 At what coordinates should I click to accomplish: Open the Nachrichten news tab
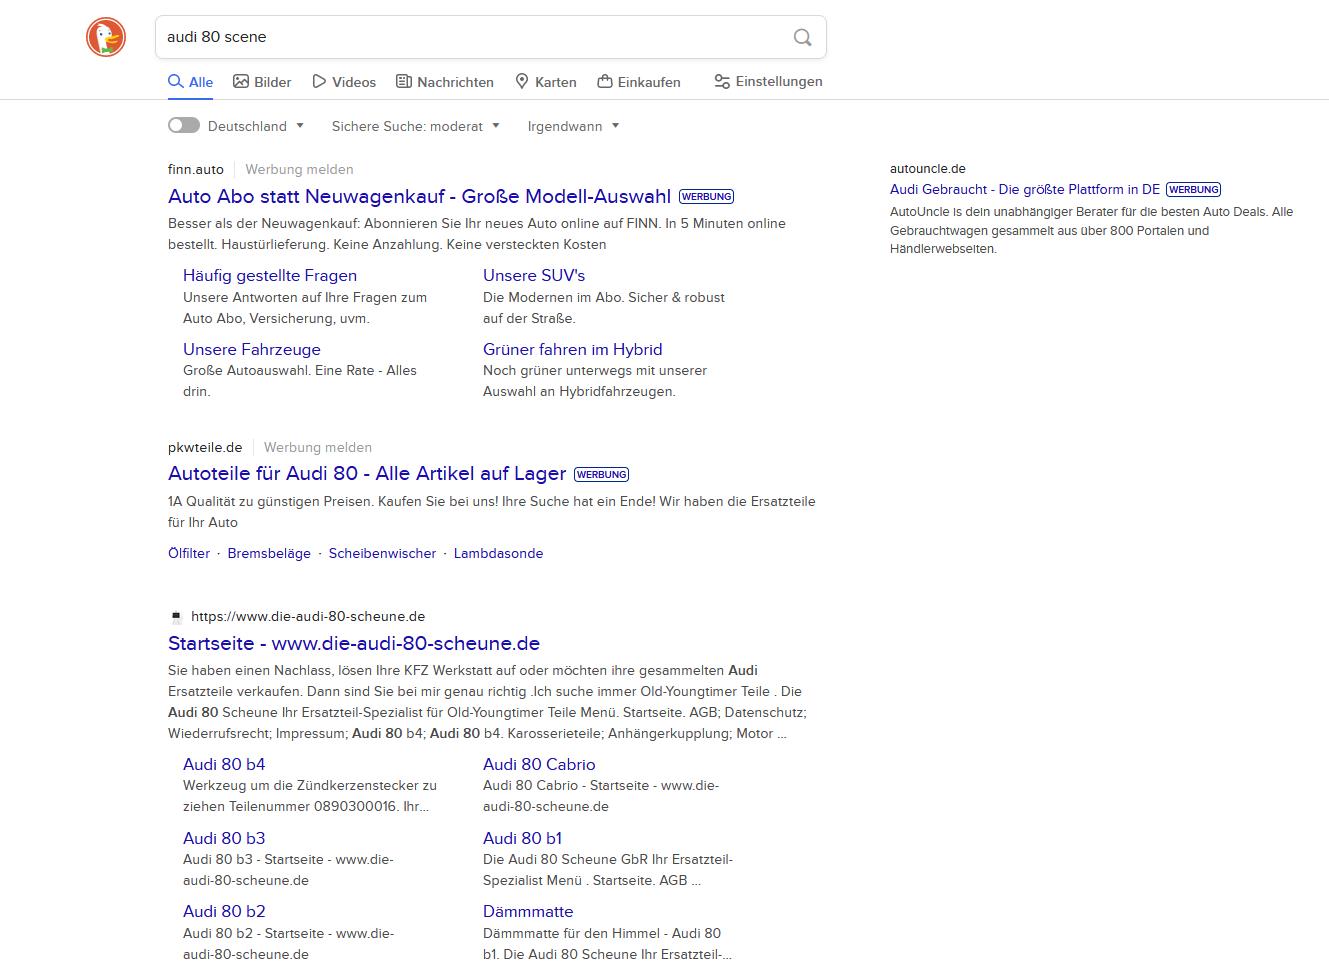point(445,82)
